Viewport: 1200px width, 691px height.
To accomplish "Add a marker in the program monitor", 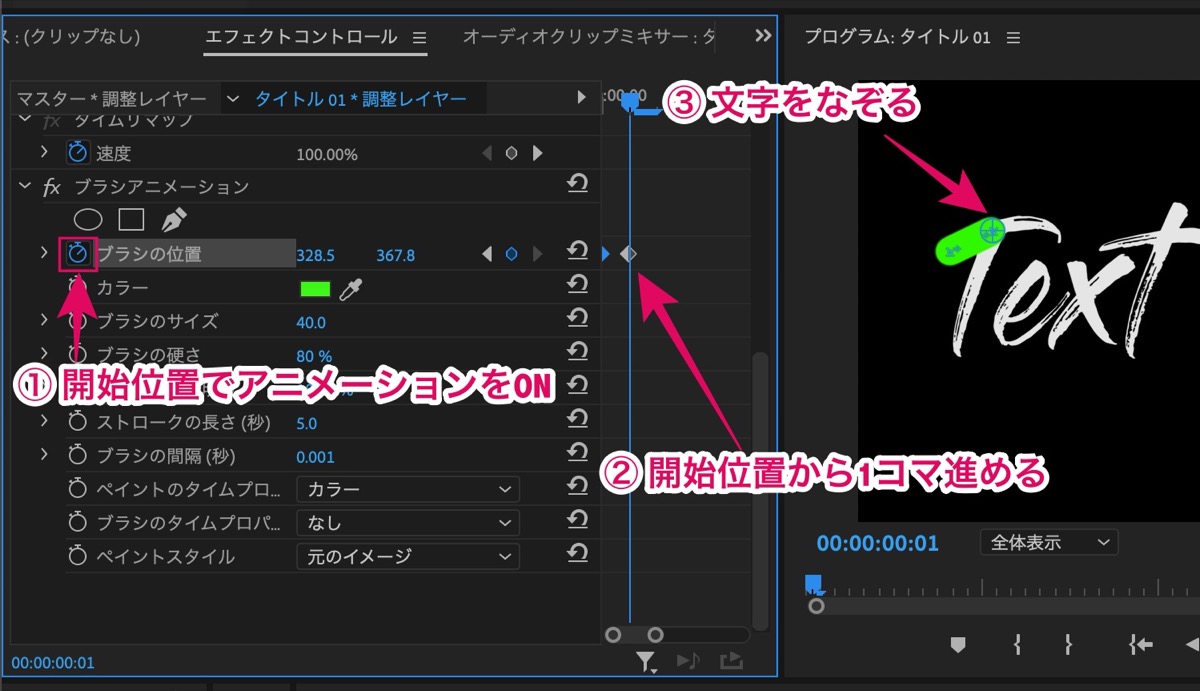I will [958, 645].
